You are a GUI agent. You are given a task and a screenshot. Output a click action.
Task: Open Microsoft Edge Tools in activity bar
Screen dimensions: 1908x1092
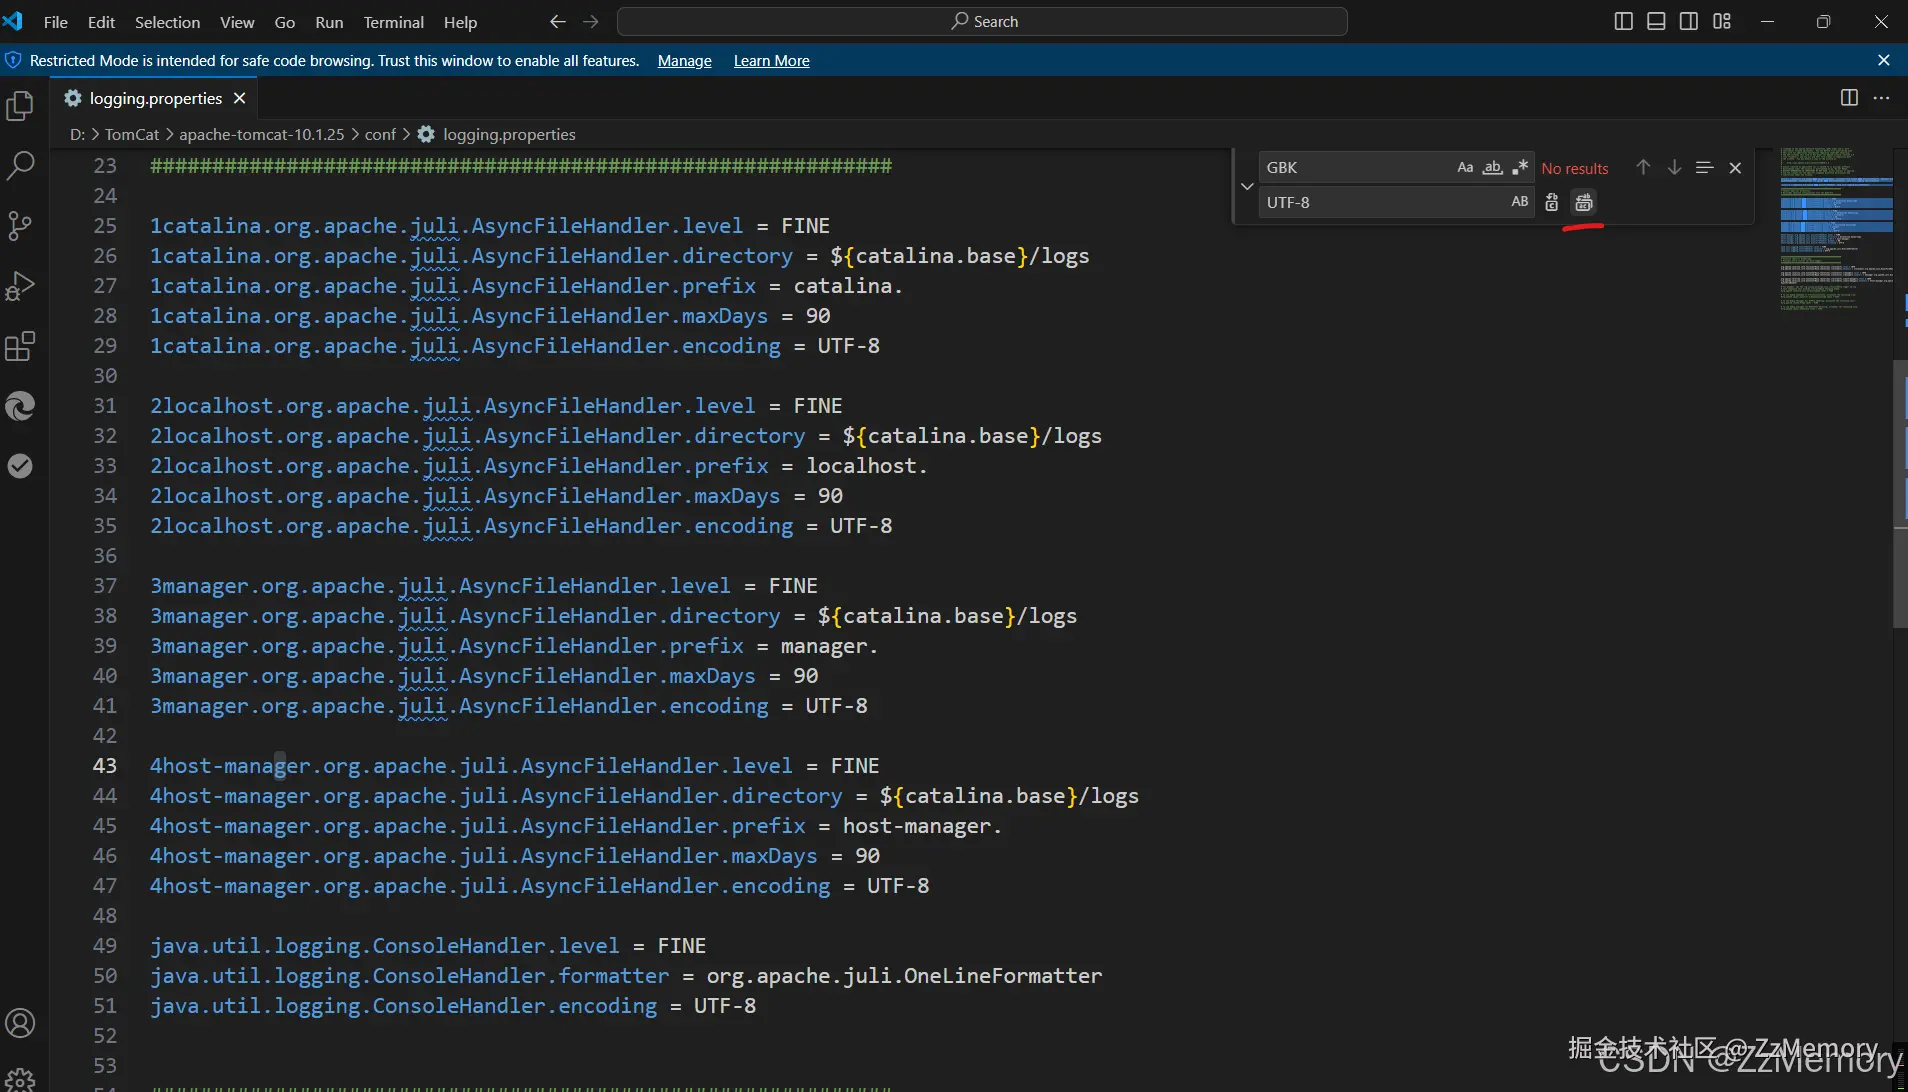click(x=20, y=406)
